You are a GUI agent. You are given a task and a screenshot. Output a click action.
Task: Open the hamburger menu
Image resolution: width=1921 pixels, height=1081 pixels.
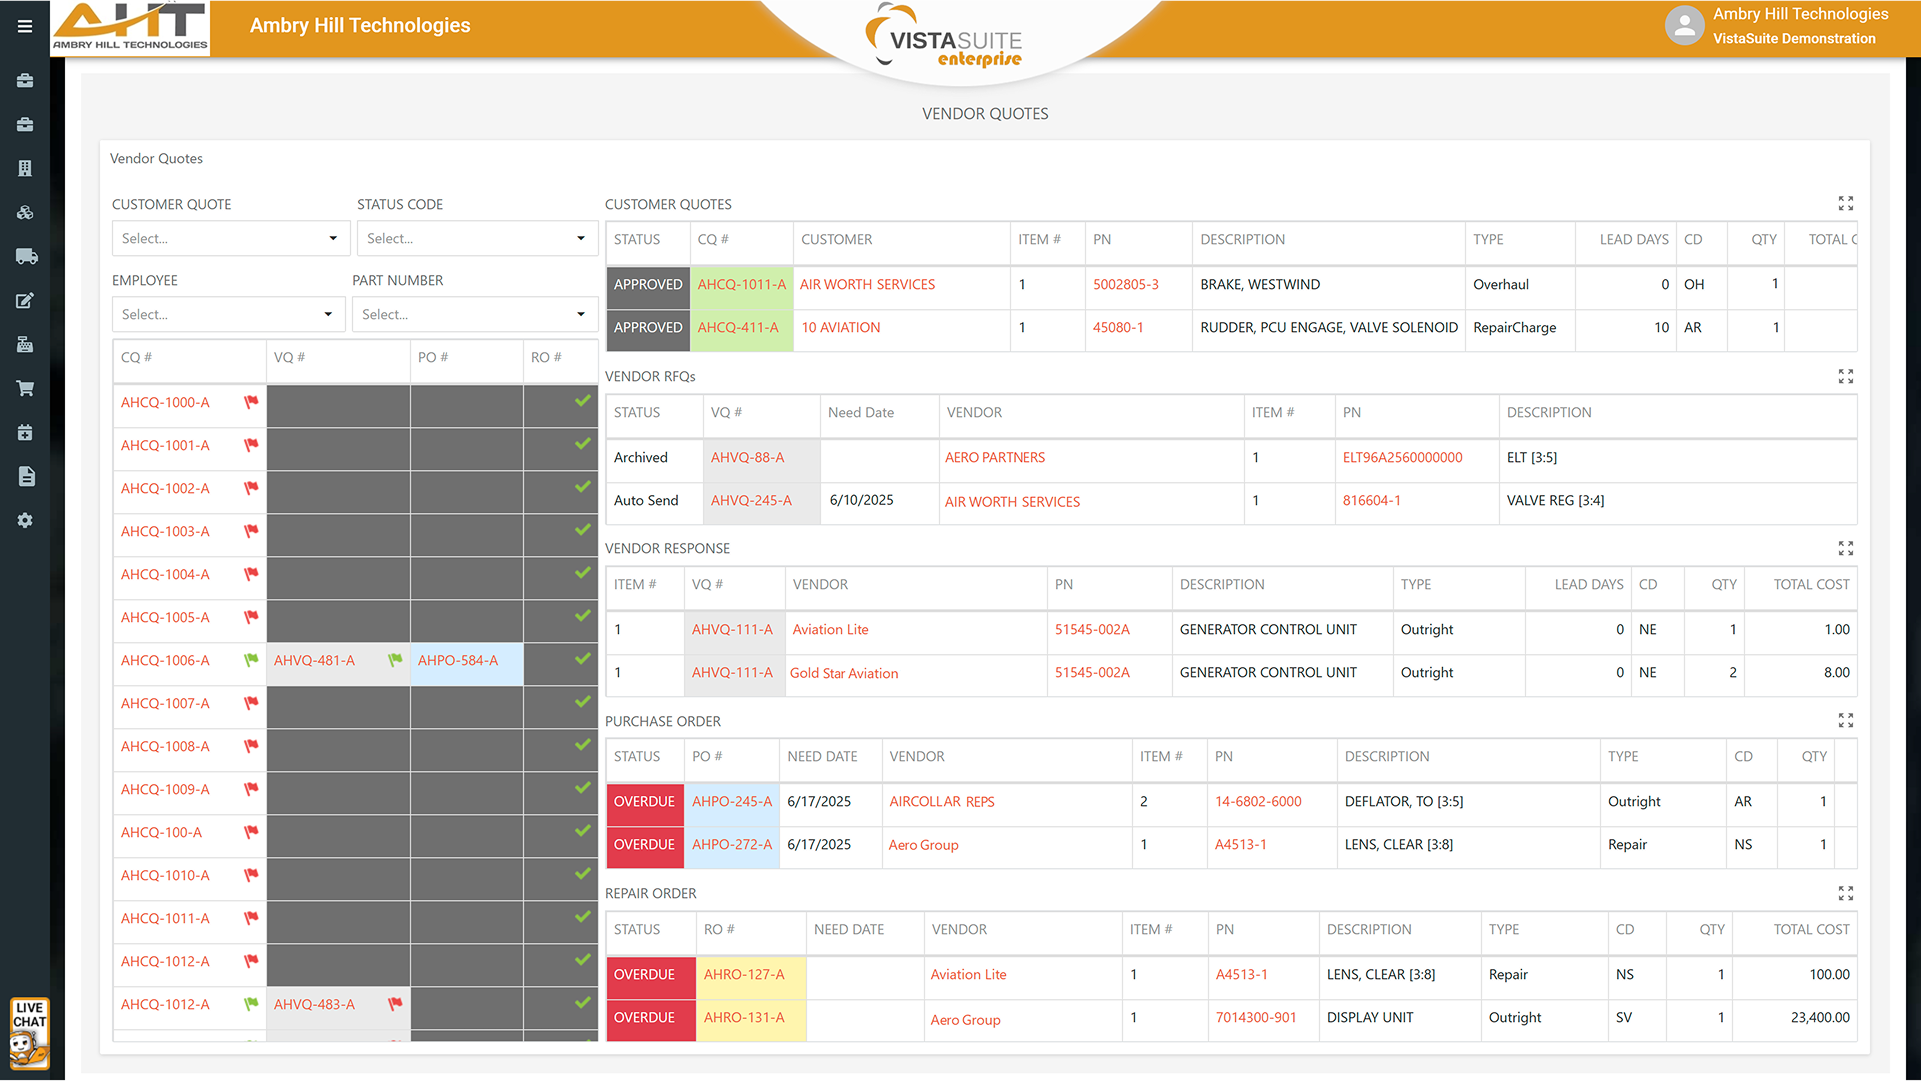point(25,26)
